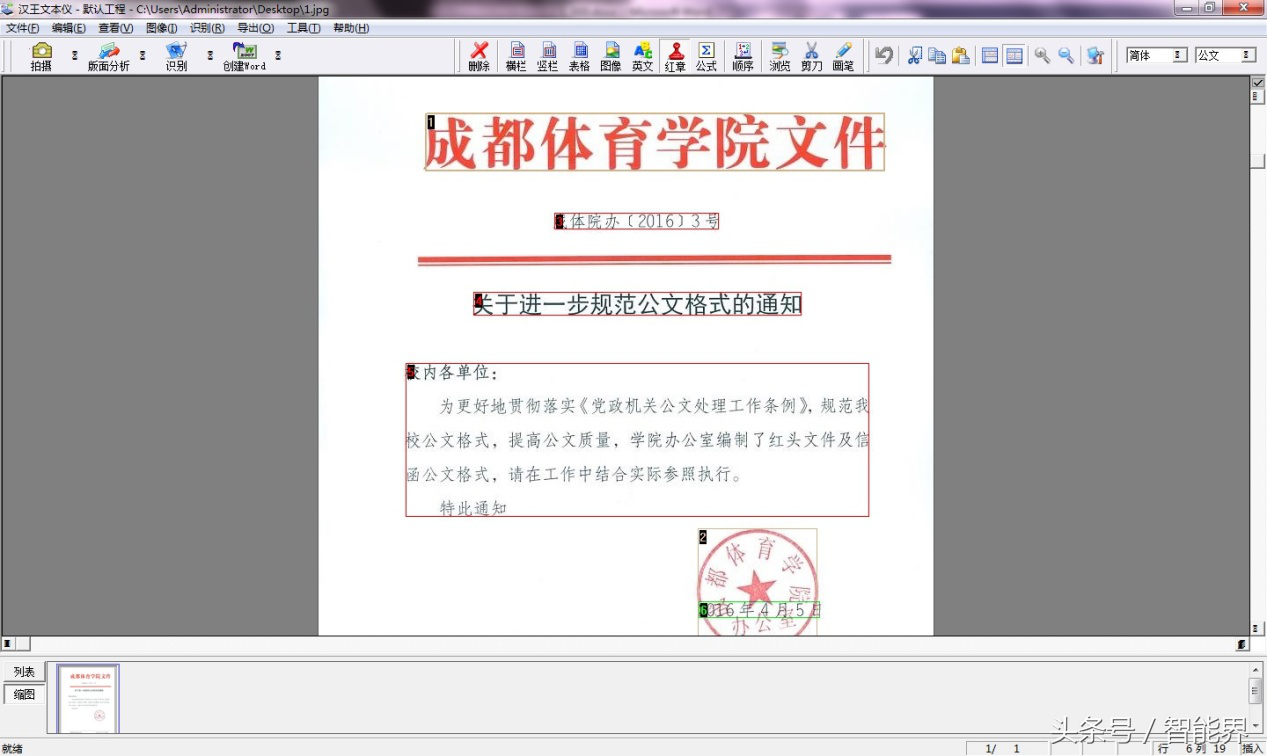The image size is (1267, 756).
Task: Click the down arrow of document scrollbar
Action: pos(1257,628)
